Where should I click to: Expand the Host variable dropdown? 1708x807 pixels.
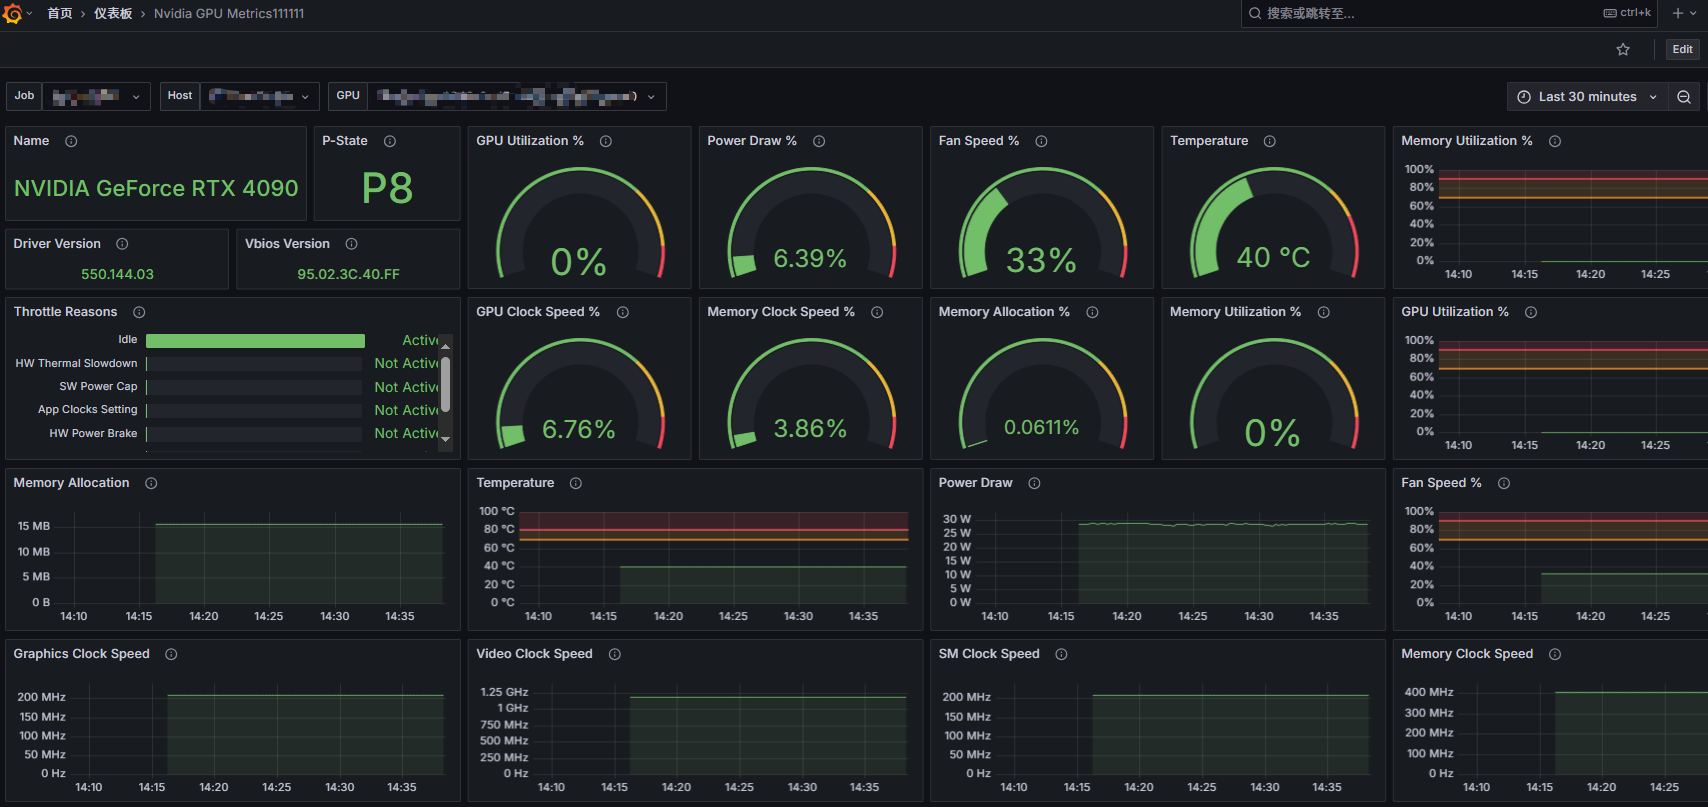pyautogui.click(x=260, y=96)
